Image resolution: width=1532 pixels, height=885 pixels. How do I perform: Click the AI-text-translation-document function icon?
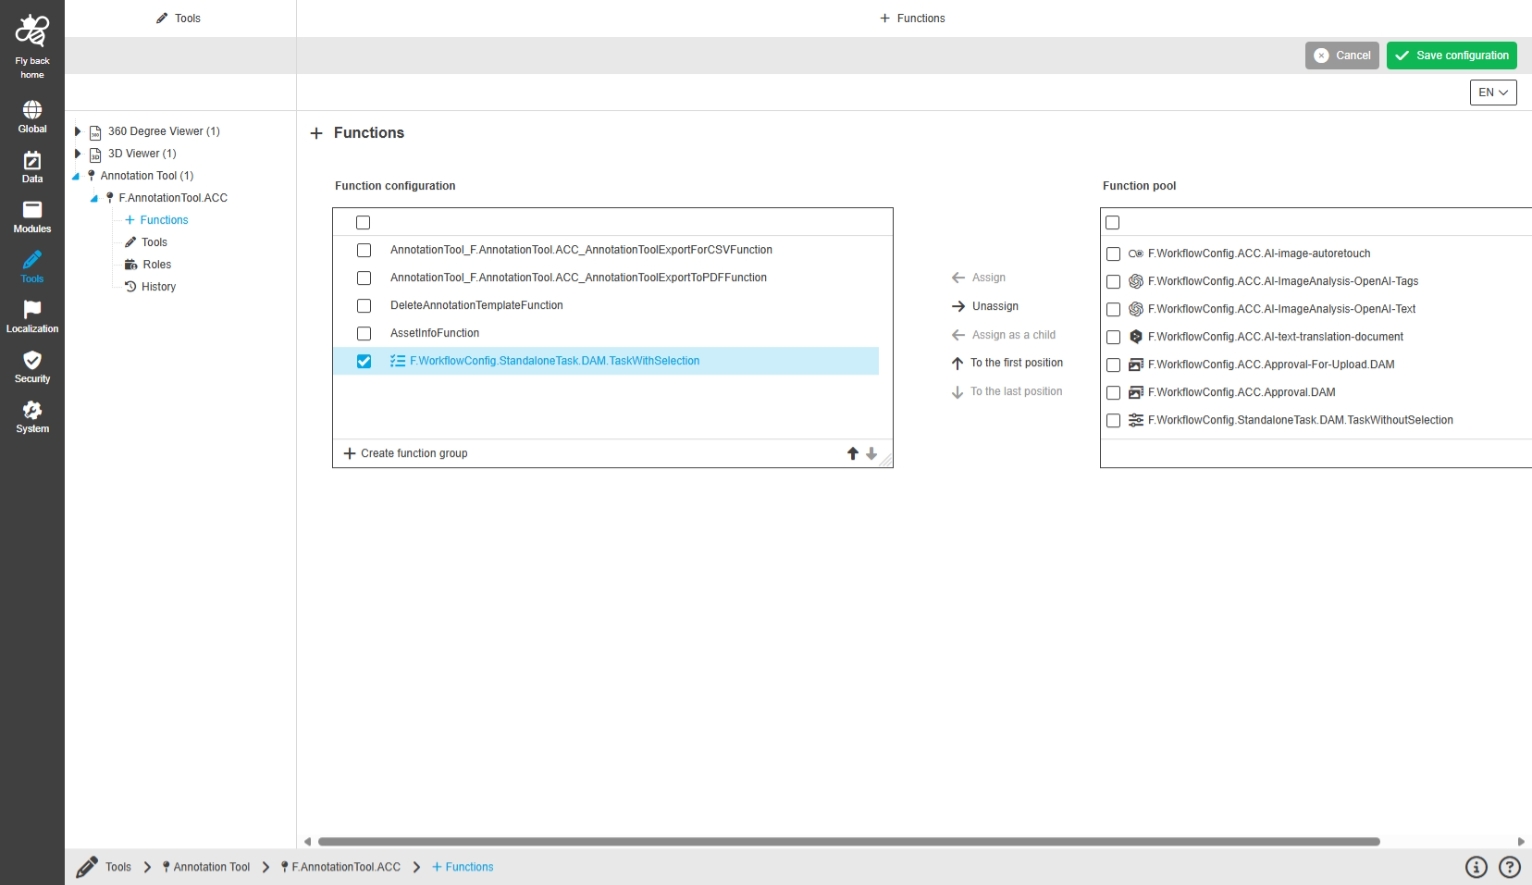point(1136,337)
